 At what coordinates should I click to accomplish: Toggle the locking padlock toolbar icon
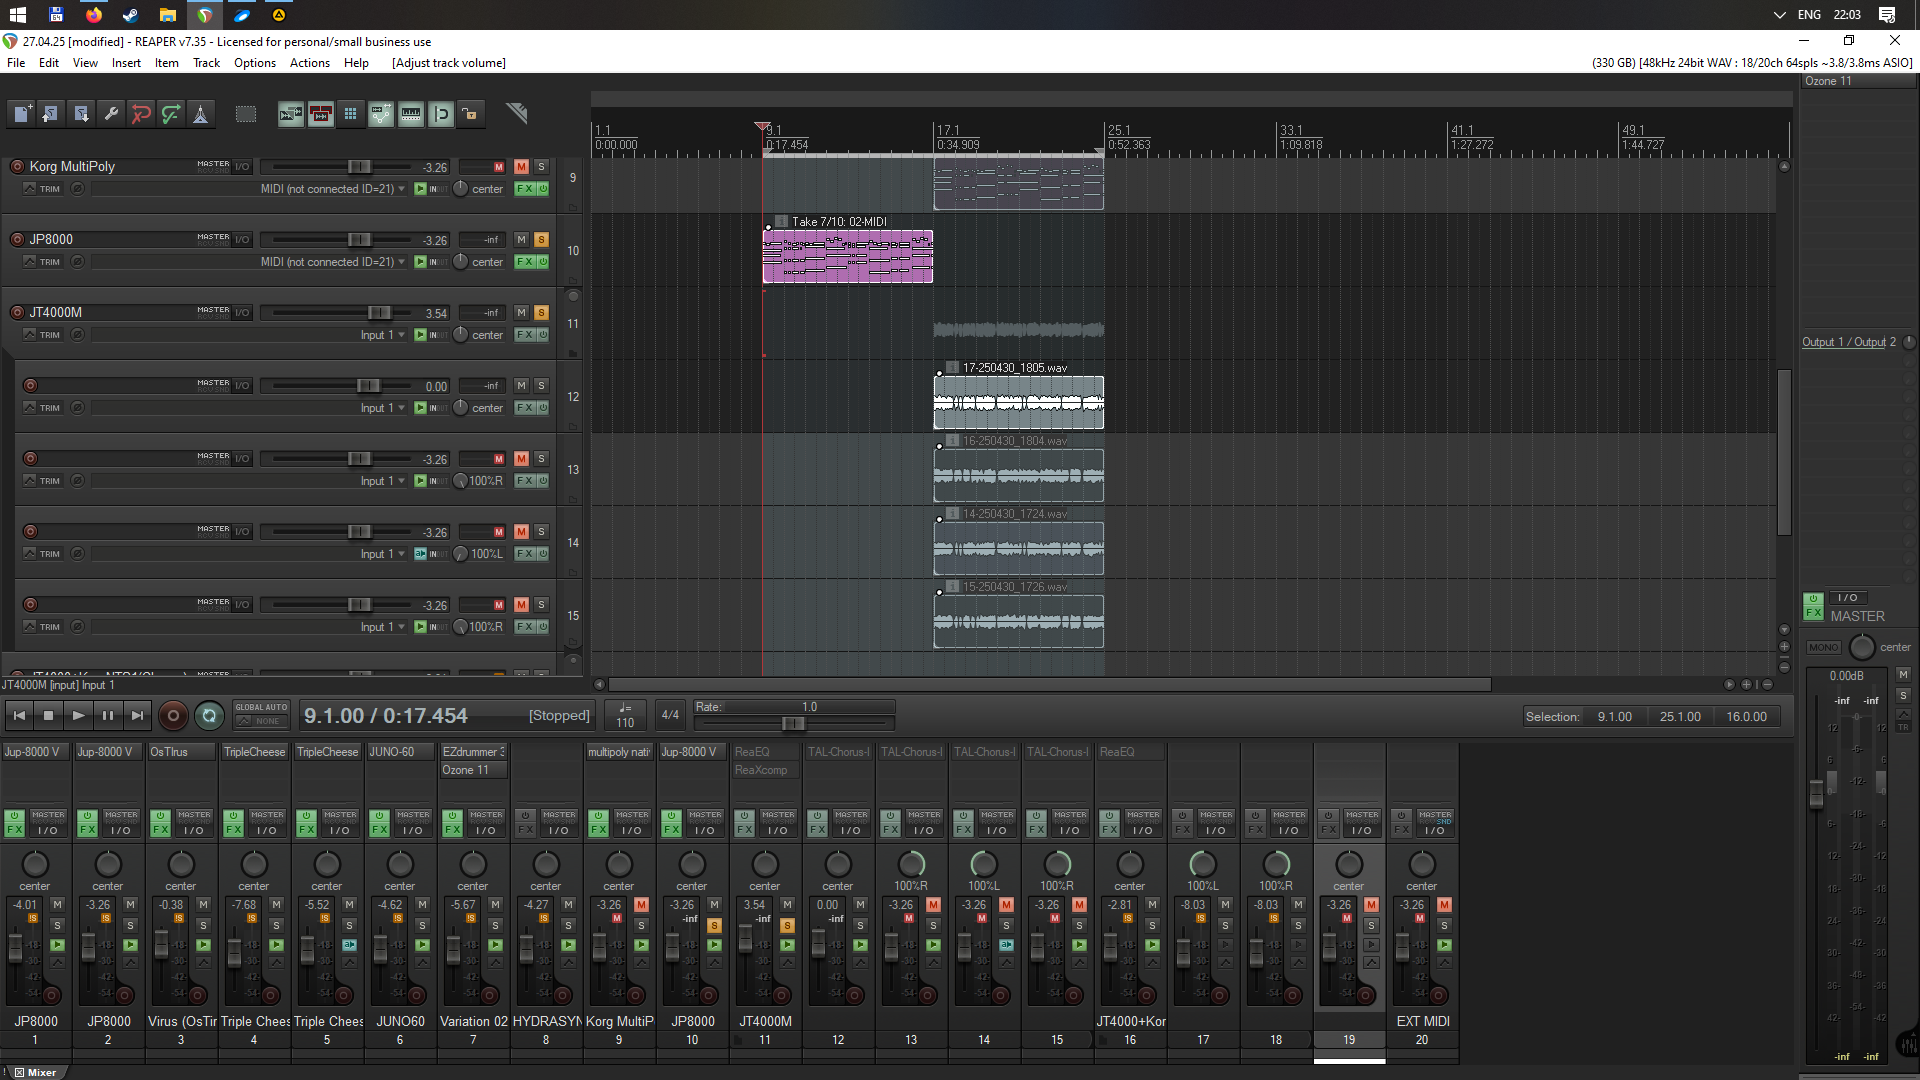[470, 114]
